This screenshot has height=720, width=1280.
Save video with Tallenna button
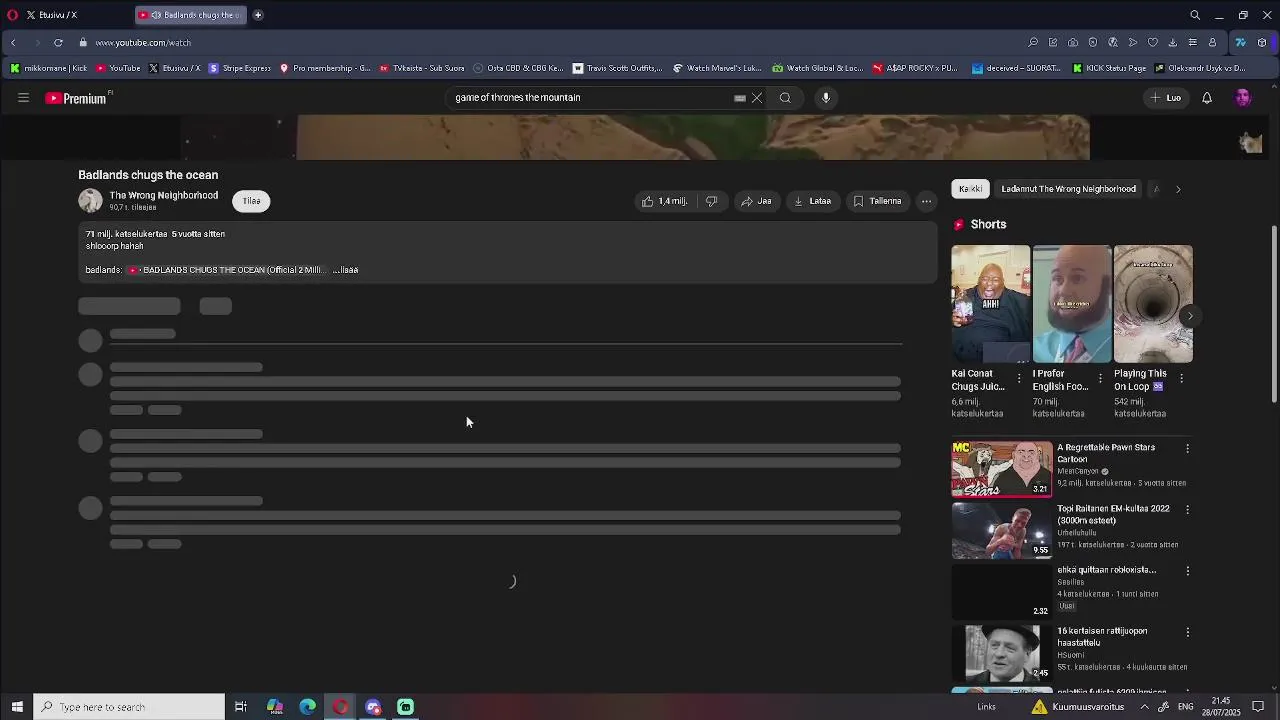(x=878, y=201)
